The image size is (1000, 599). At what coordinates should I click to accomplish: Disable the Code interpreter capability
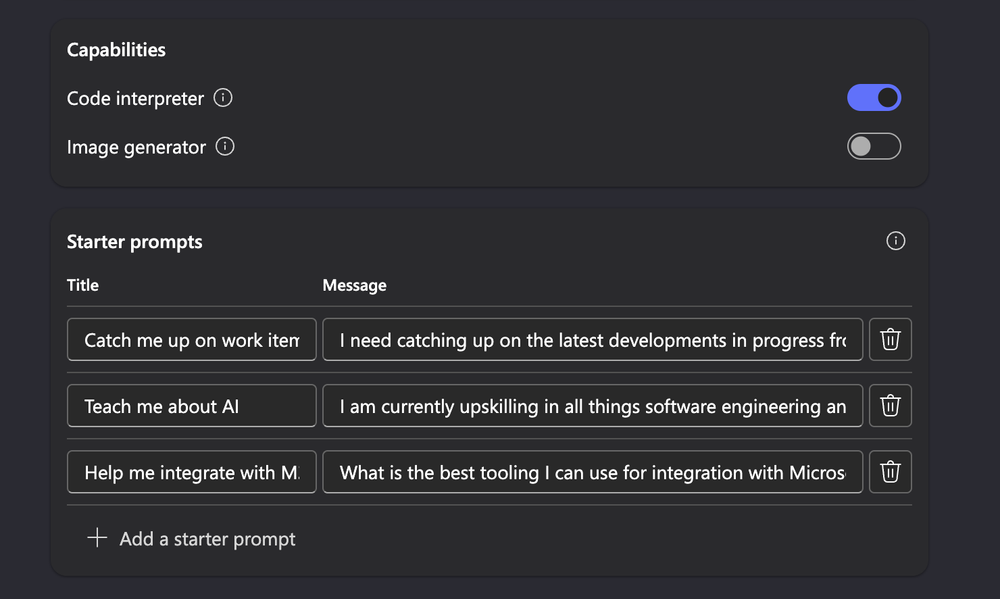pos(874,97)
